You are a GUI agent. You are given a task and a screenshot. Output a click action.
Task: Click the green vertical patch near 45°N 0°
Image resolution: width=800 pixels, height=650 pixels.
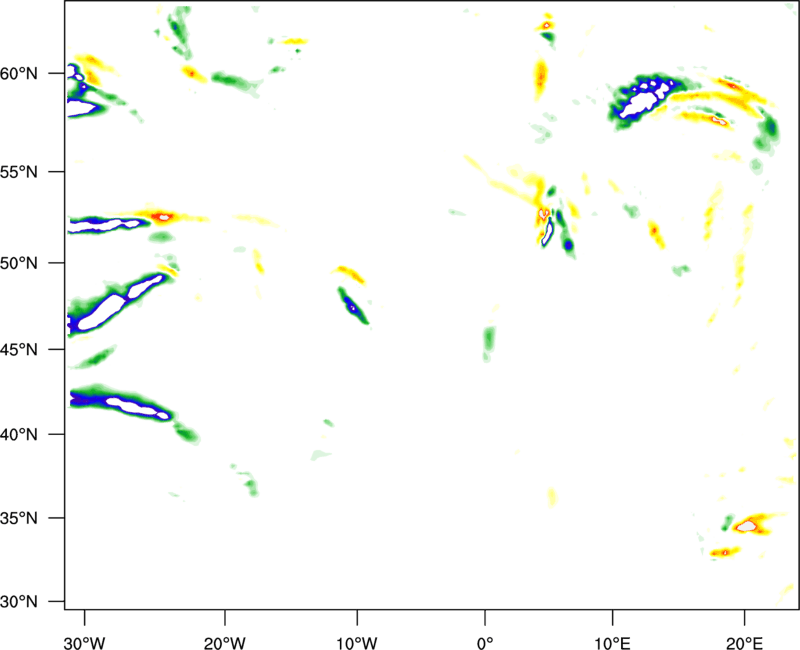(489, 340)
